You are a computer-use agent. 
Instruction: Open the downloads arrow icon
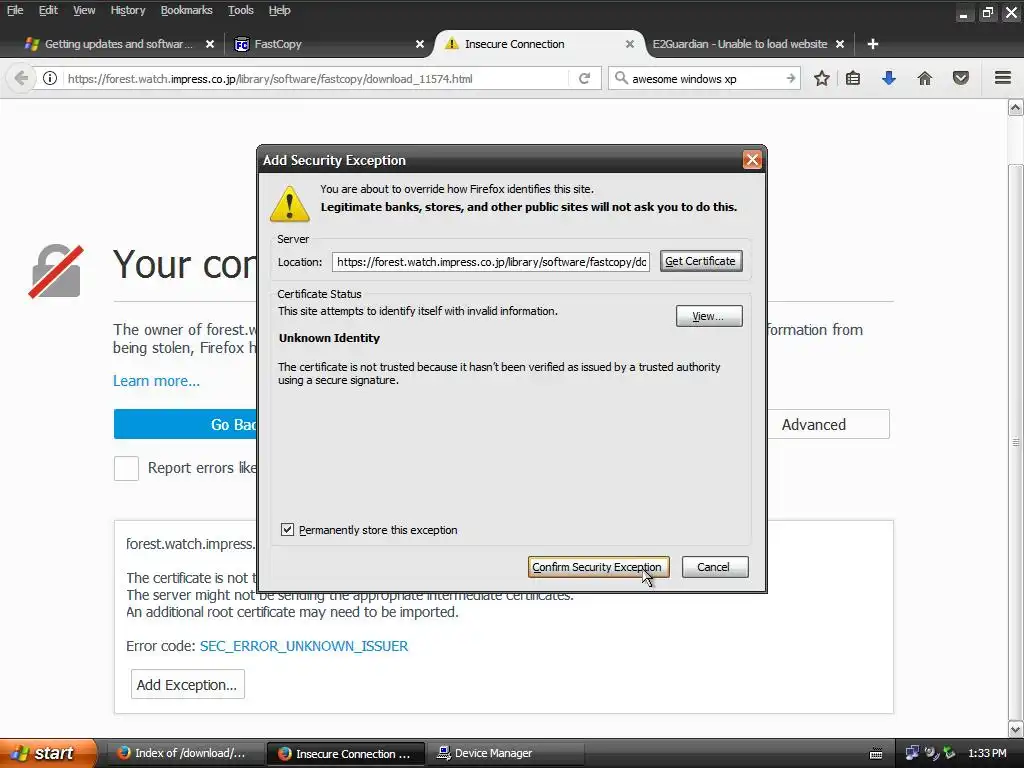click(889, 78)
